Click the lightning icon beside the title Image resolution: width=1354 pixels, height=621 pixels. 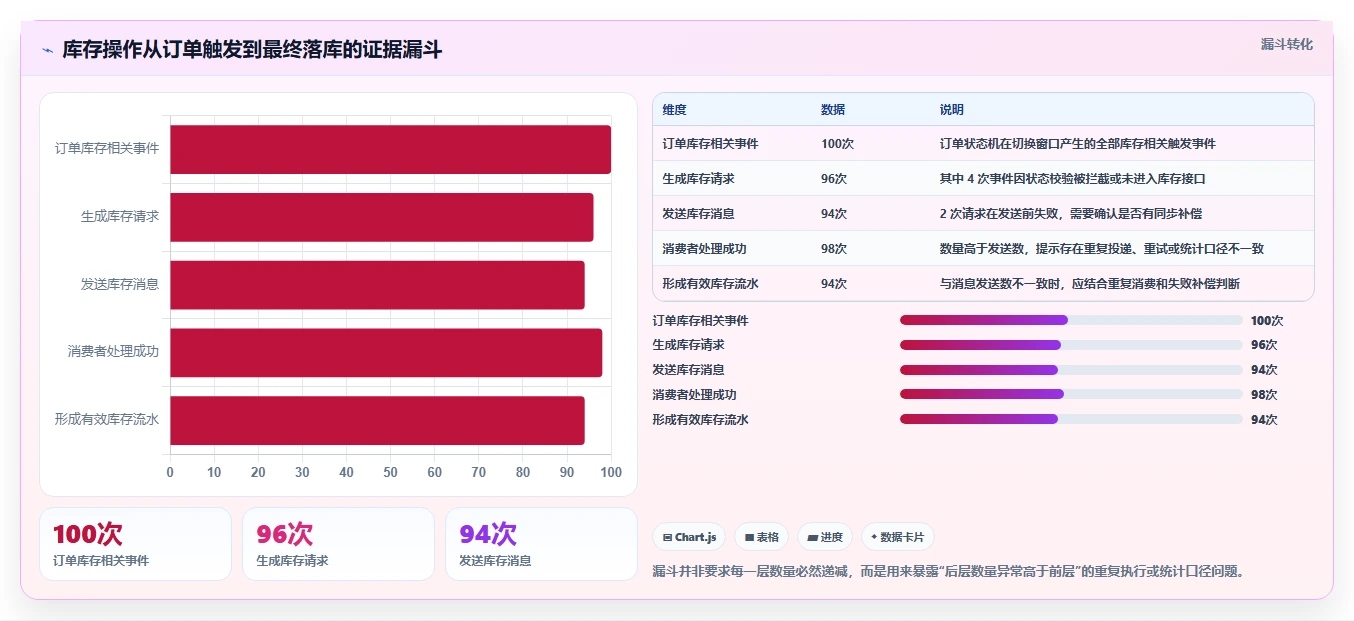47,50
